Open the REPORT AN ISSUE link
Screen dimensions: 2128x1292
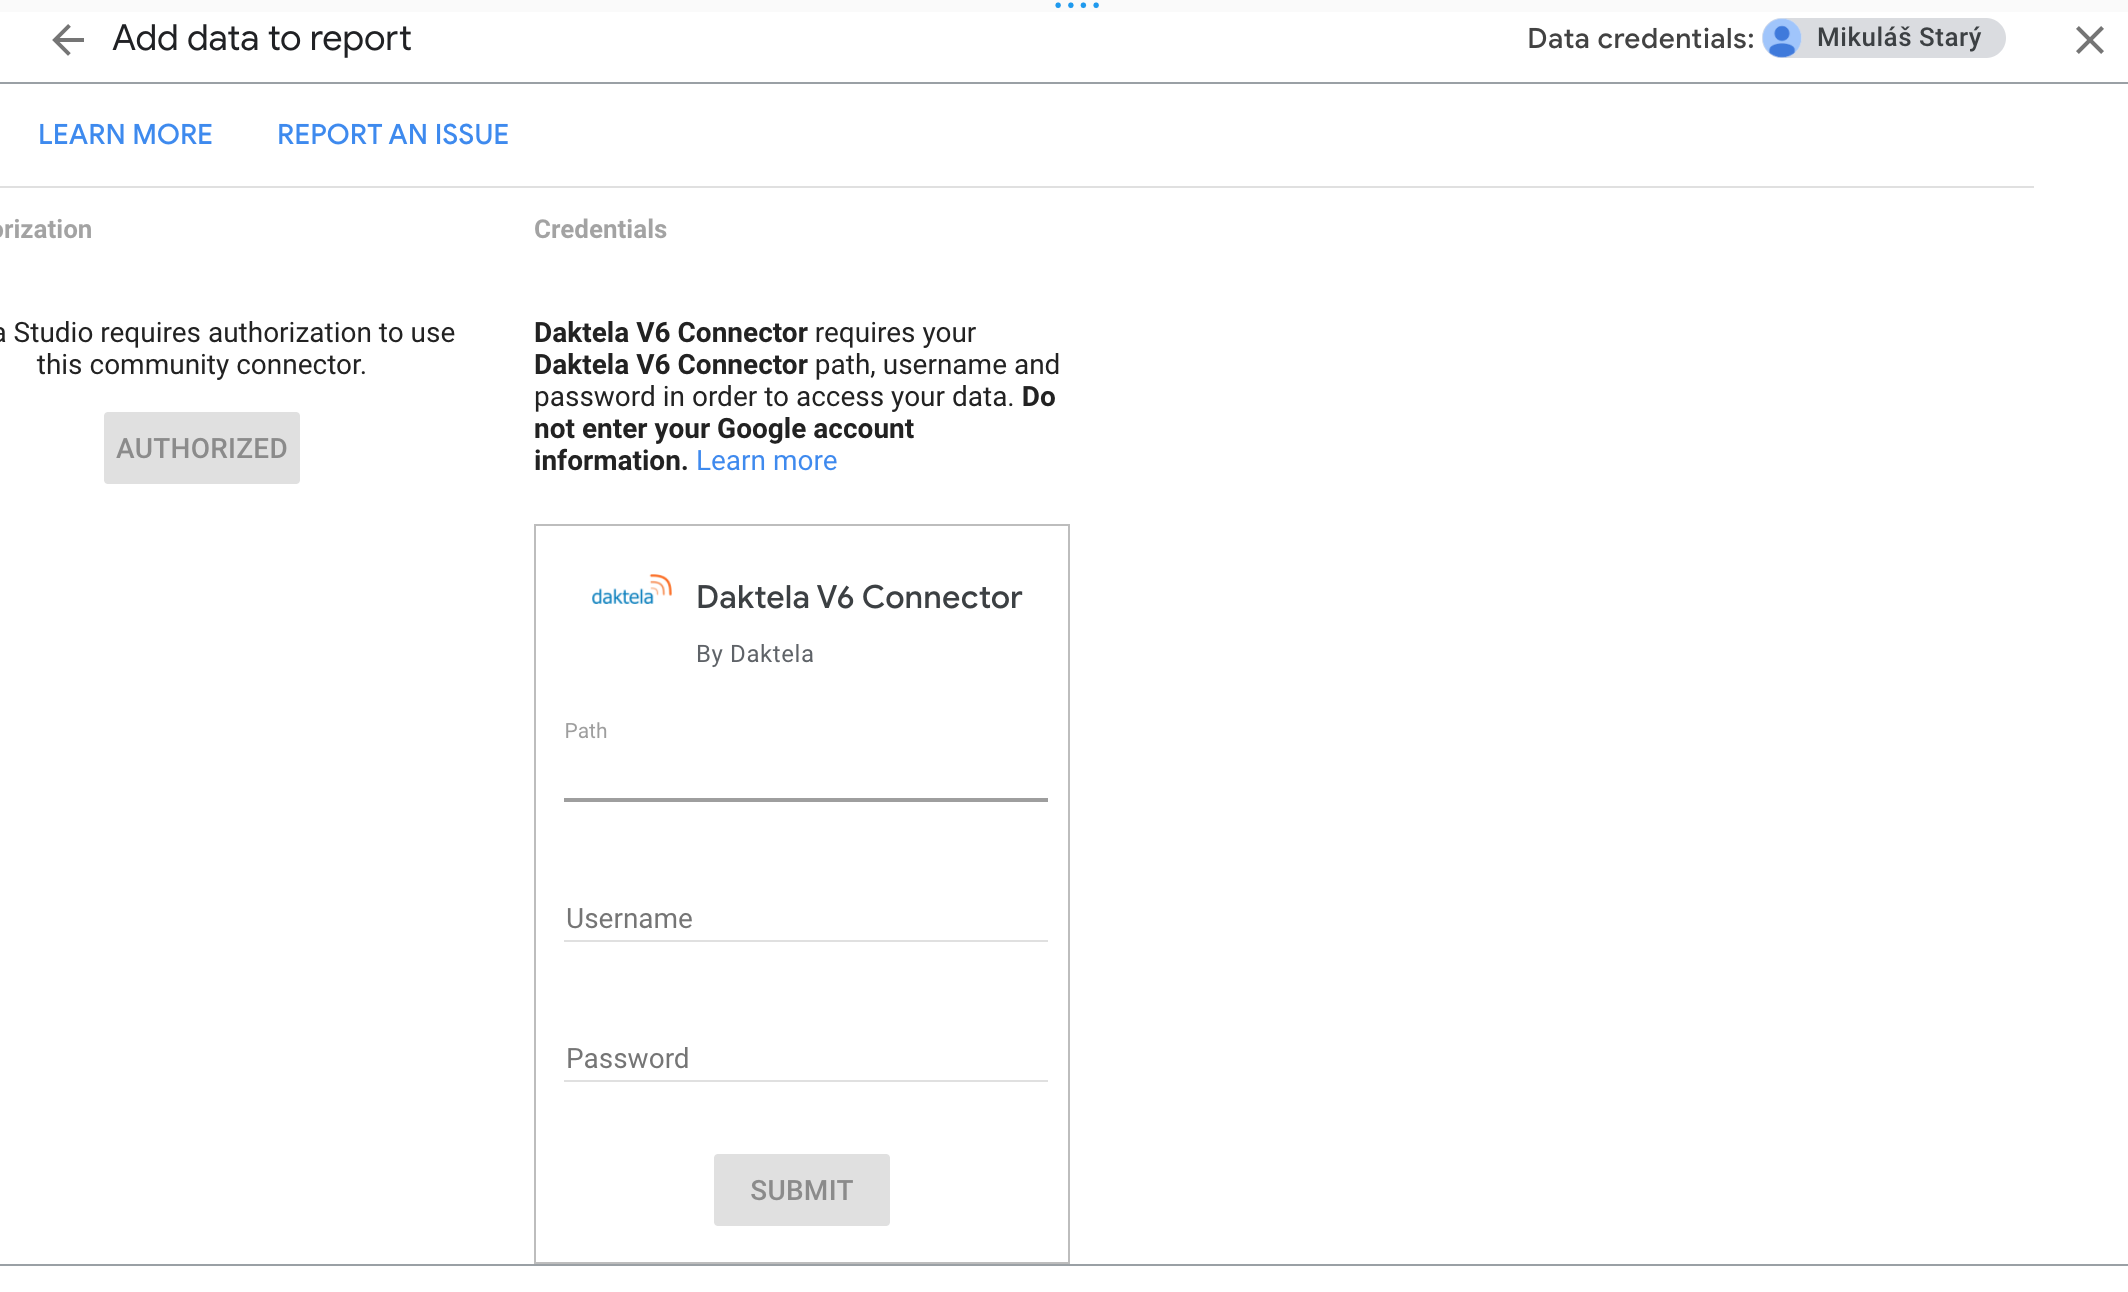(x=393, y=135)
